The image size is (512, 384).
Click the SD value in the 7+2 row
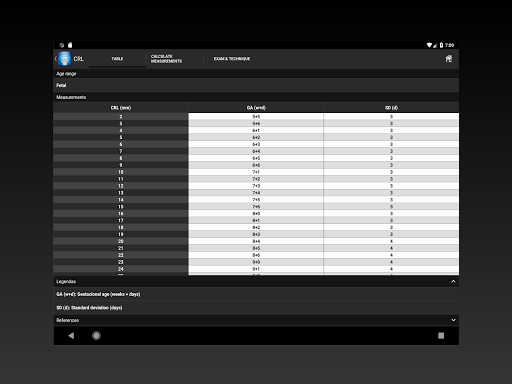391,179
